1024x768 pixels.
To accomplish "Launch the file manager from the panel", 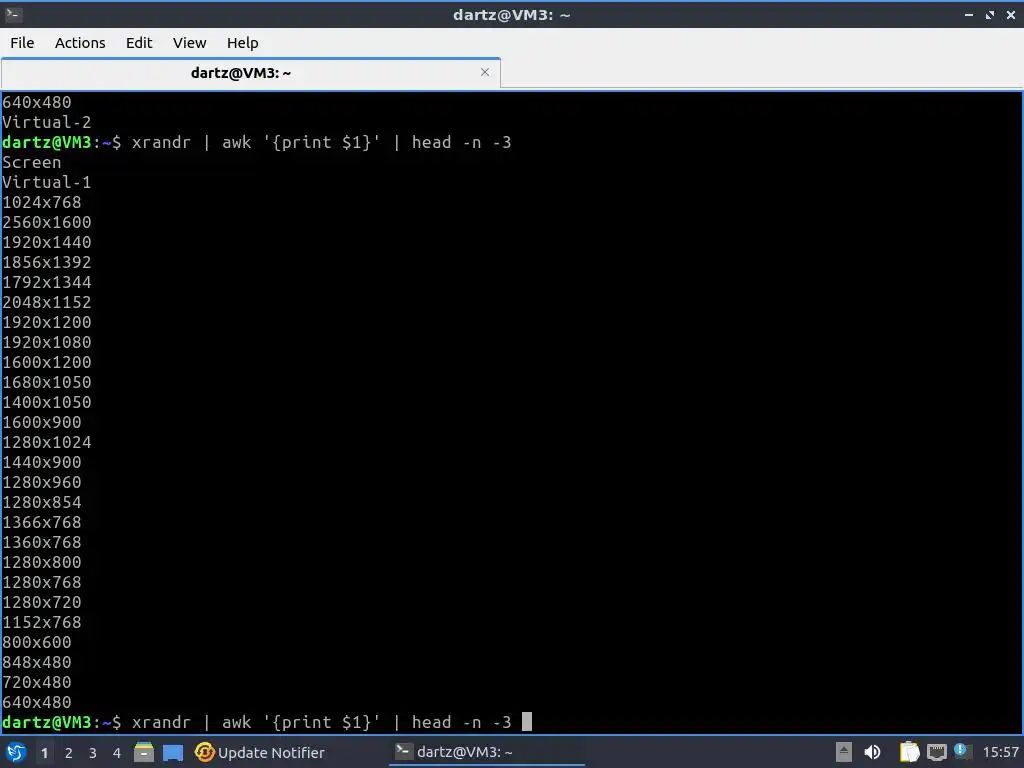I will pos(144,752).
